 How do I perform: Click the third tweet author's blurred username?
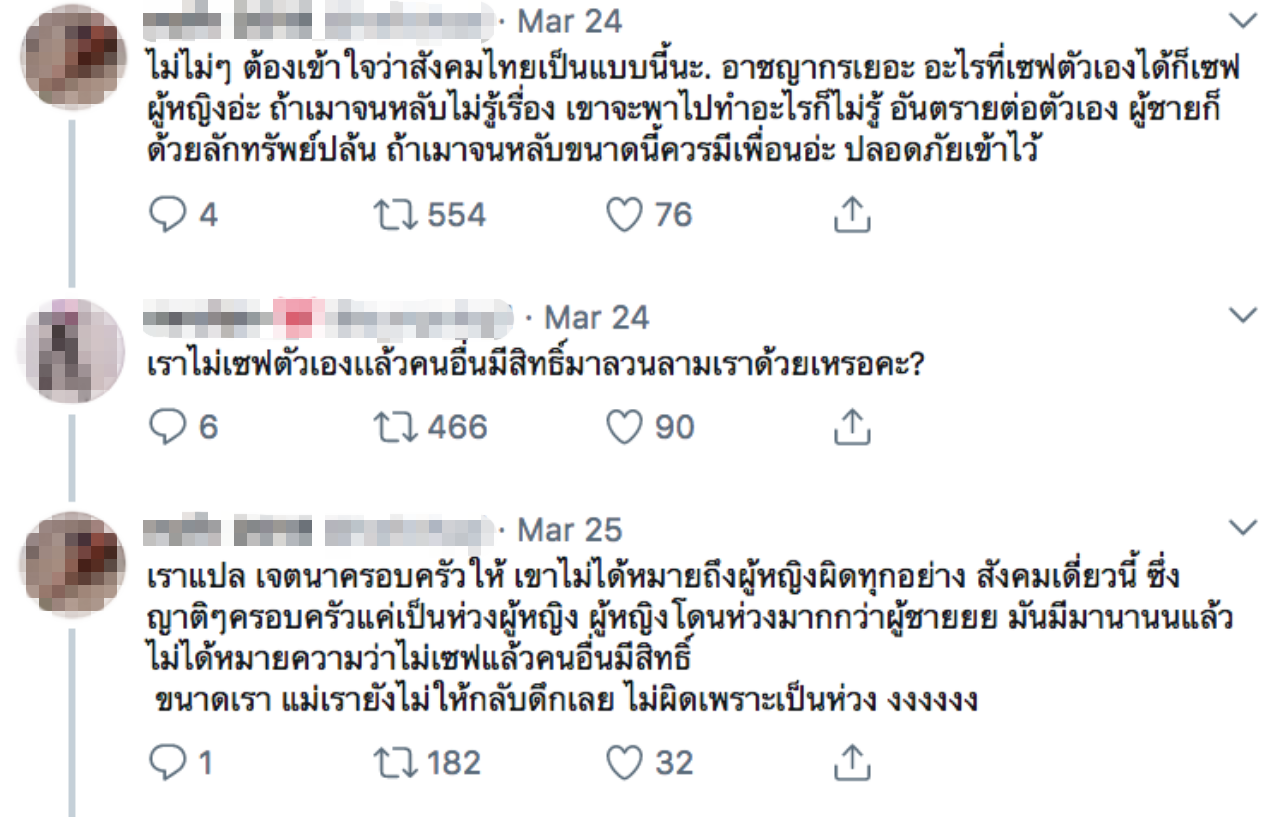318,529
